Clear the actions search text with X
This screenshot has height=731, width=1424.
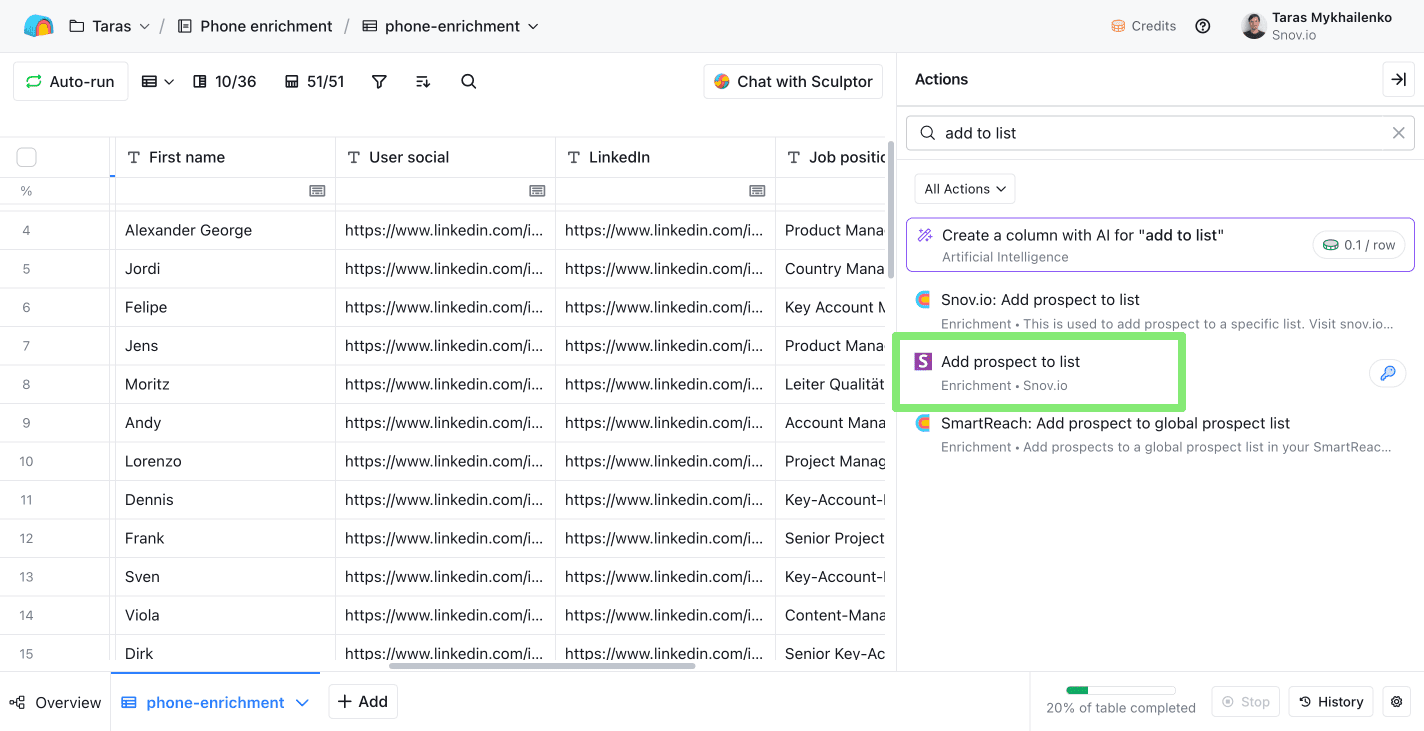coord(1398,133)
